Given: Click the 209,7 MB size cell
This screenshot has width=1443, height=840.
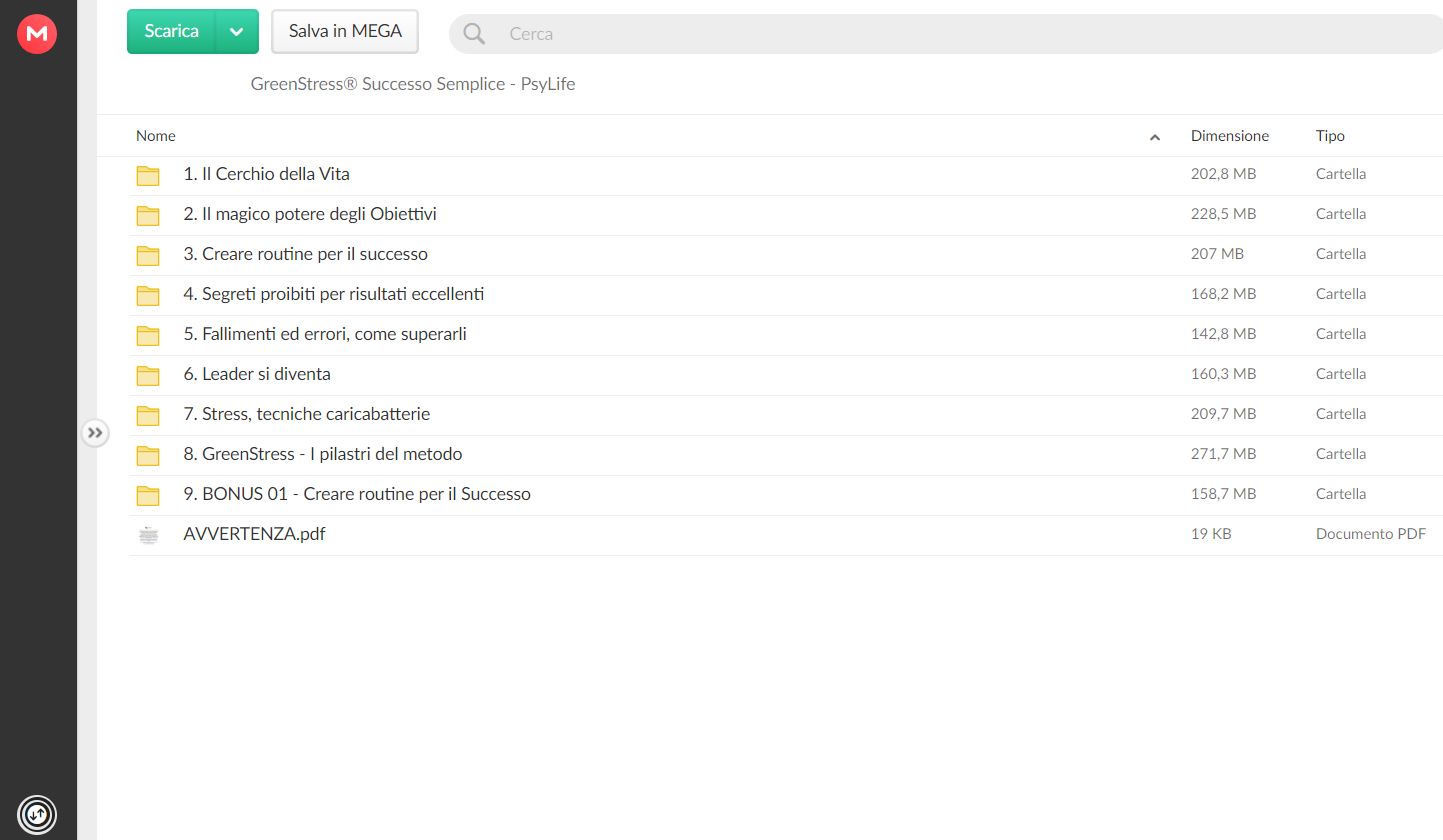Looking at the screenshot, I should point(1223,414).
